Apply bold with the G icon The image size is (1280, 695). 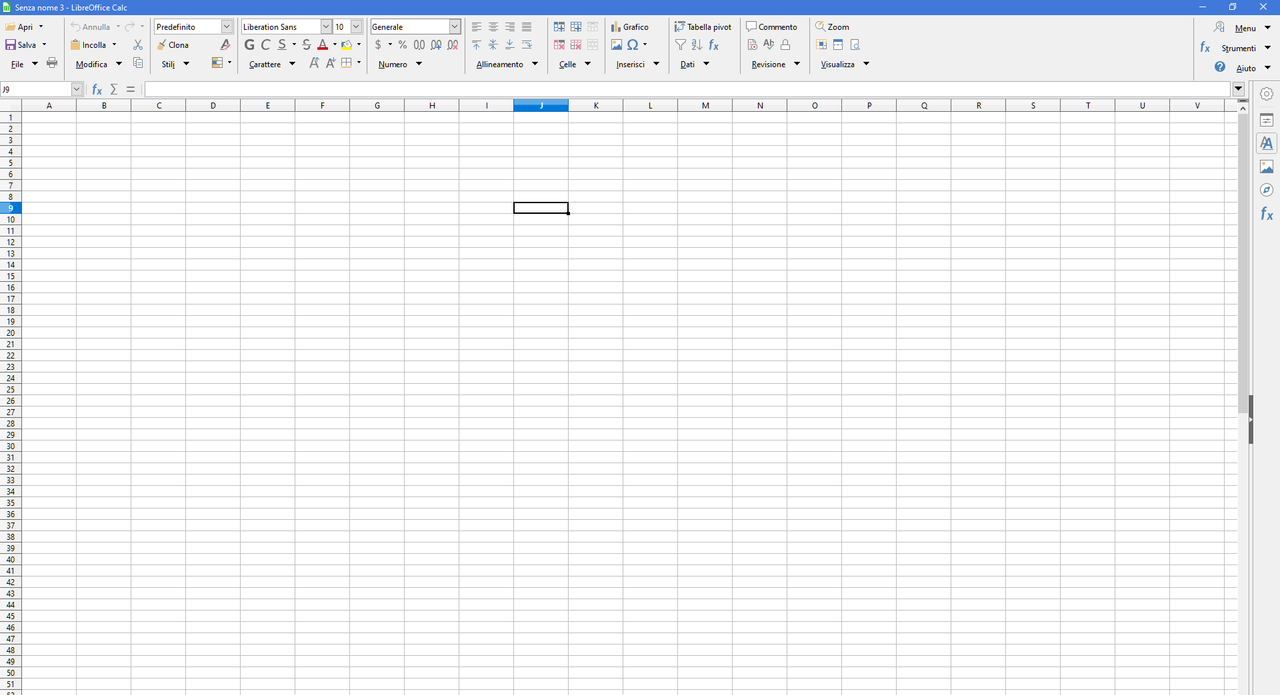pos(249,45)
